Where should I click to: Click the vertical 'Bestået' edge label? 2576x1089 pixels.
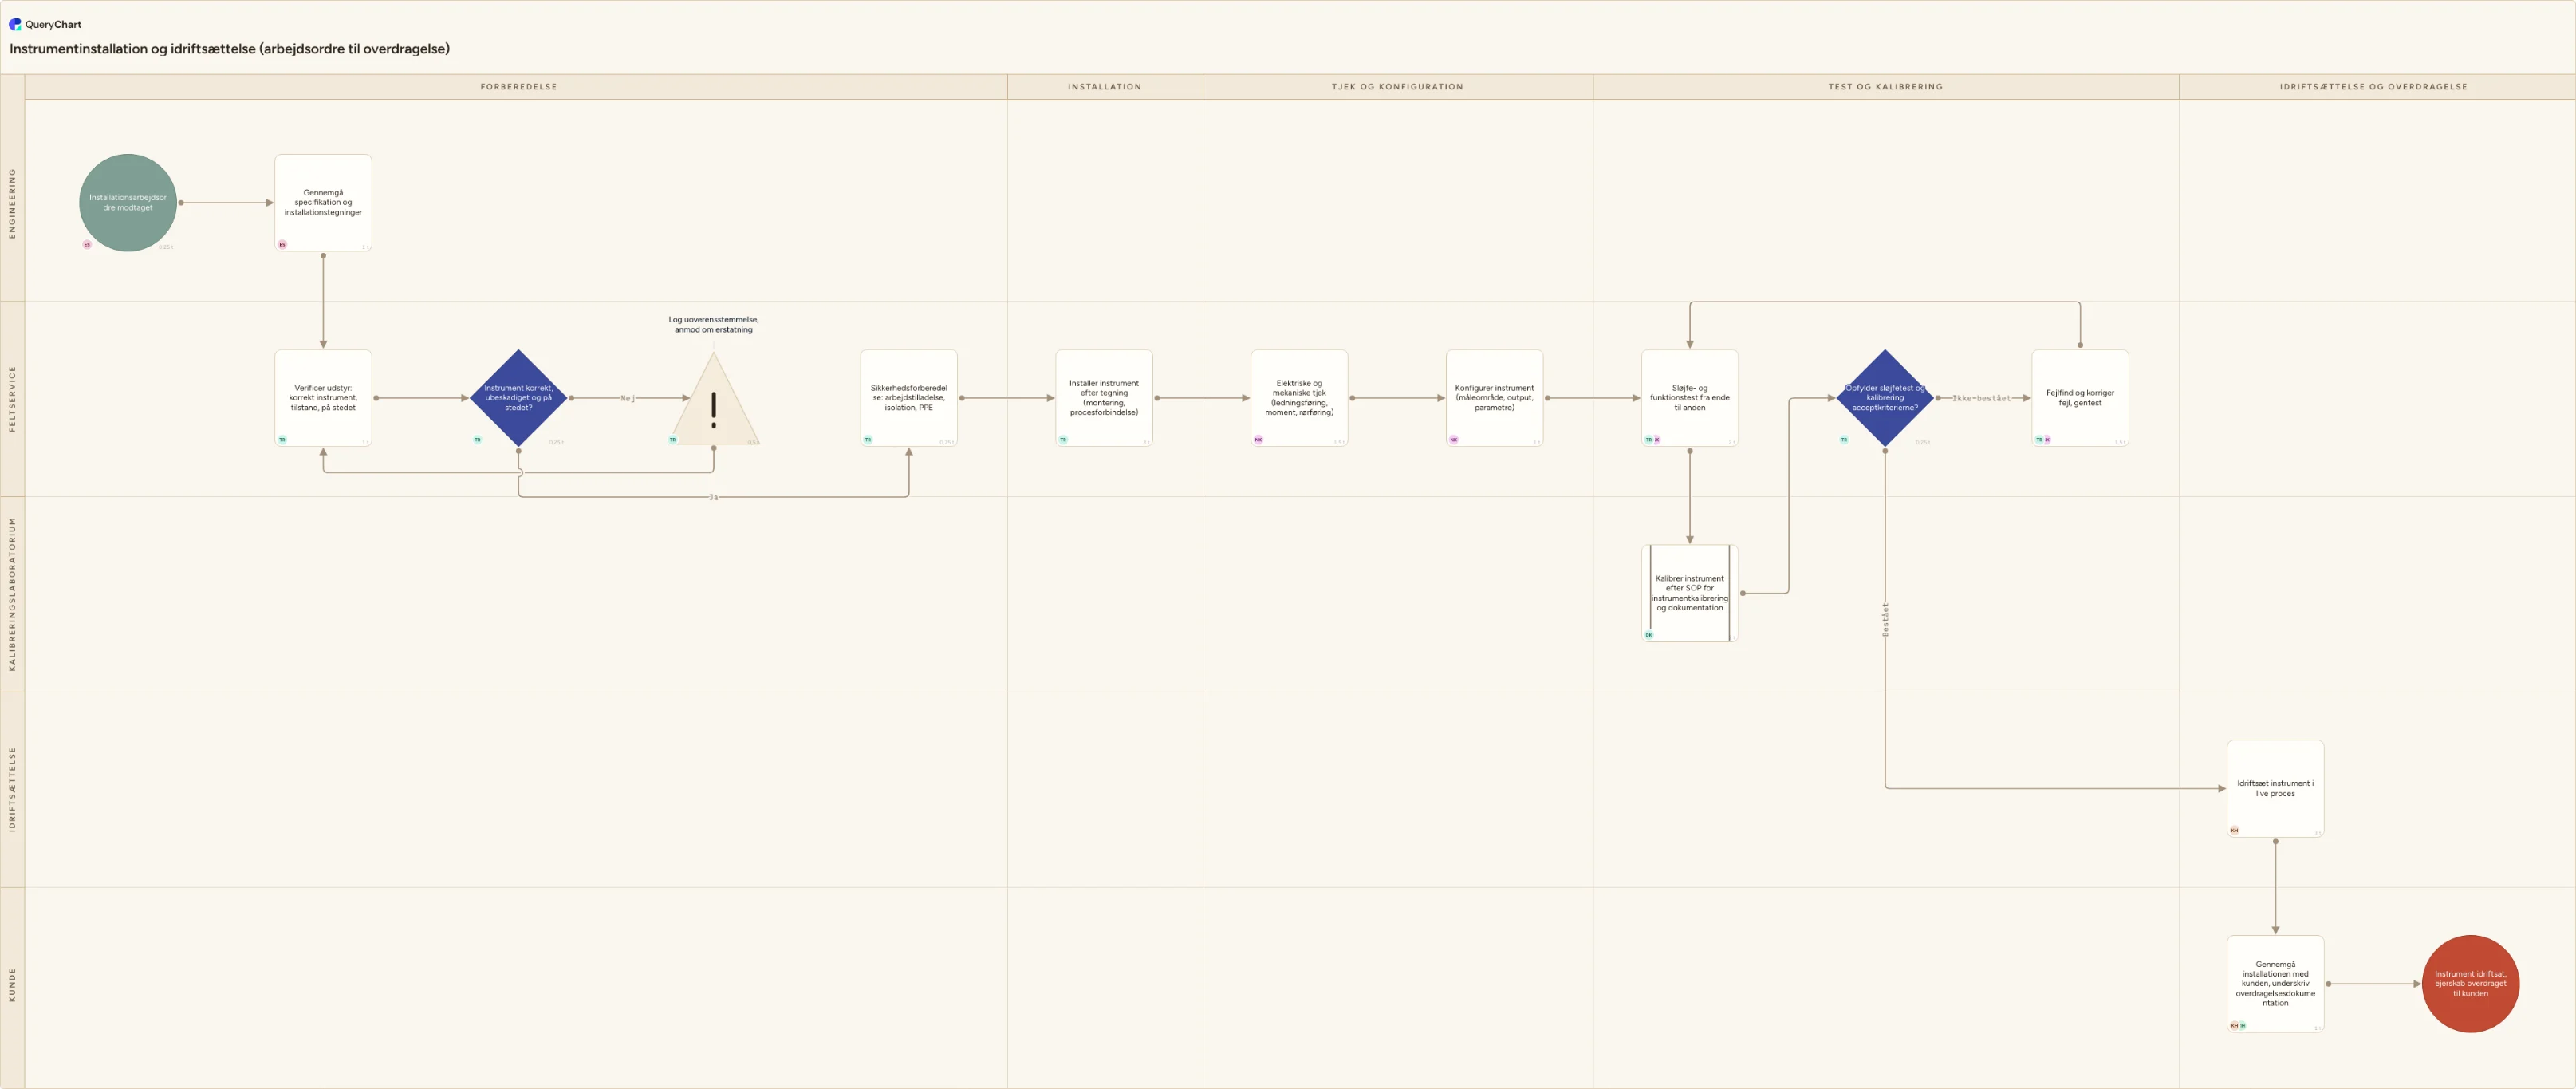[x=1885, y=620]
